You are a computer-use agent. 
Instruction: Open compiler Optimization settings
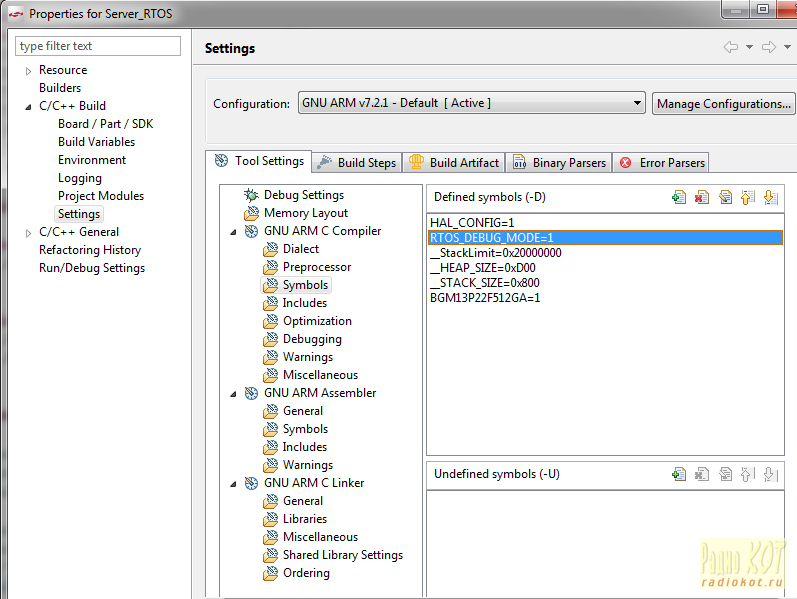click(x=317, y=321)
